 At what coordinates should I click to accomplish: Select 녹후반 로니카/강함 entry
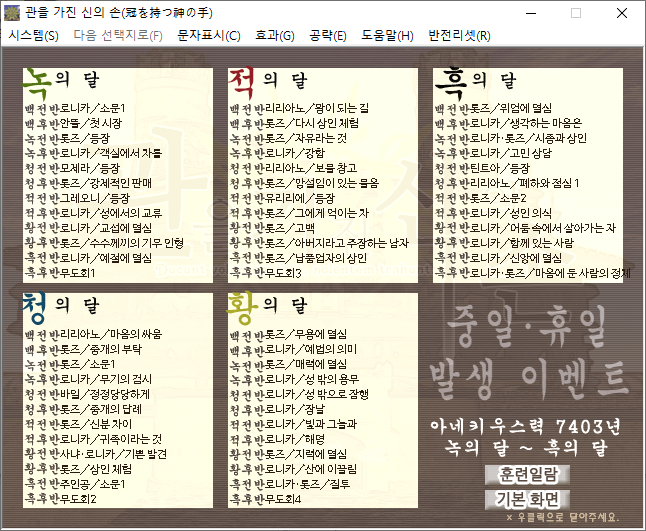(277, 154)
